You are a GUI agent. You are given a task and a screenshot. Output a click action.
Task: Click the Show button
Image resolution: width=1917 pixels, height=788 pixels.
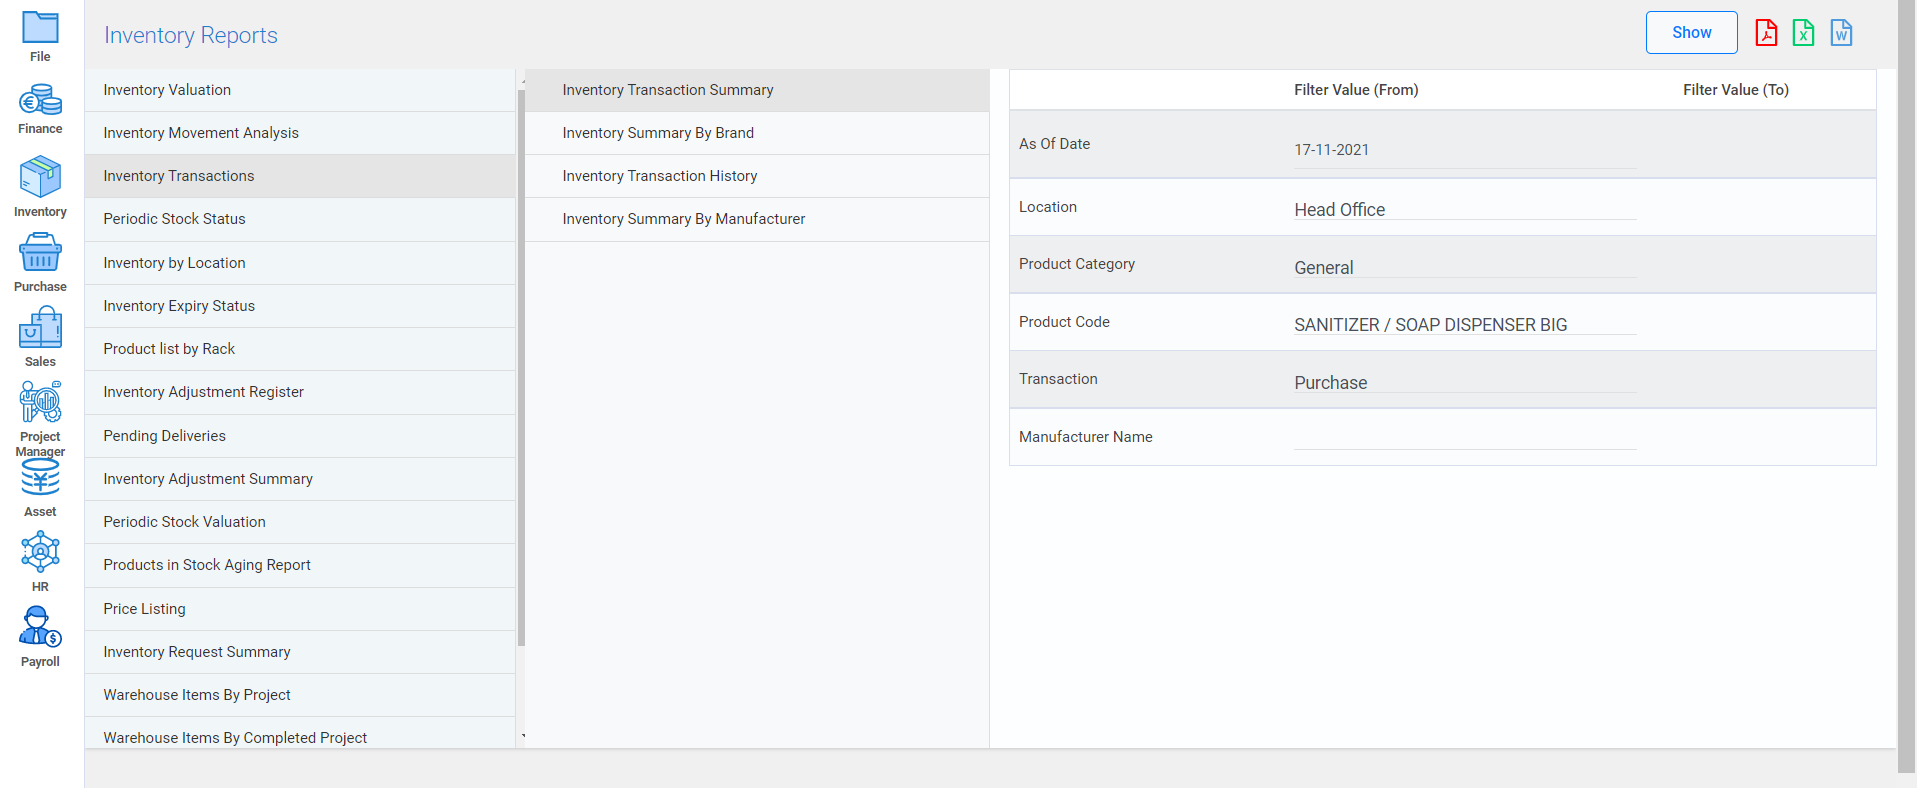coord(1691,33)
